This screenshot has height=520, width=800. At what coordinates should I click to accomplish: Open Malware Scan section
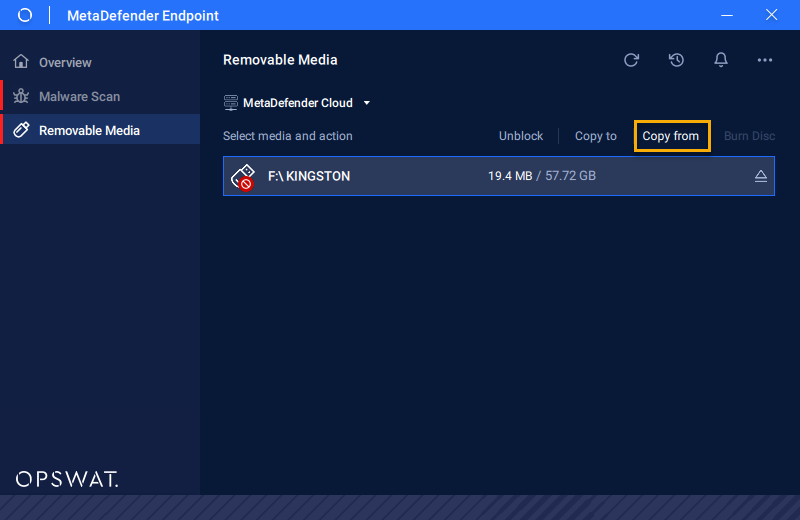(x=101, y=96)
